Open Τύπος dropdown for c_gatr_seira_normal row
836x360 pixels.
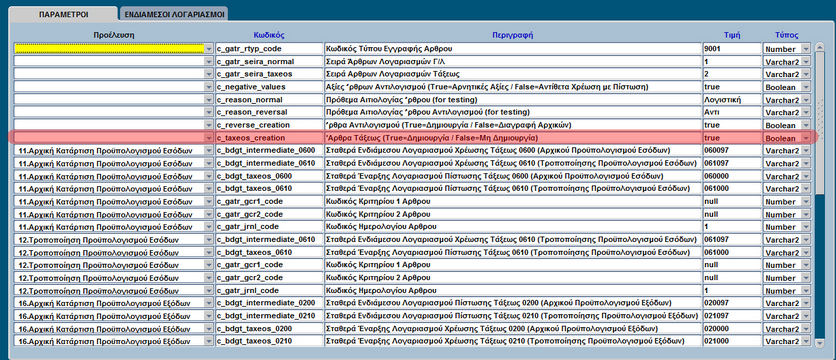point(806,61)
